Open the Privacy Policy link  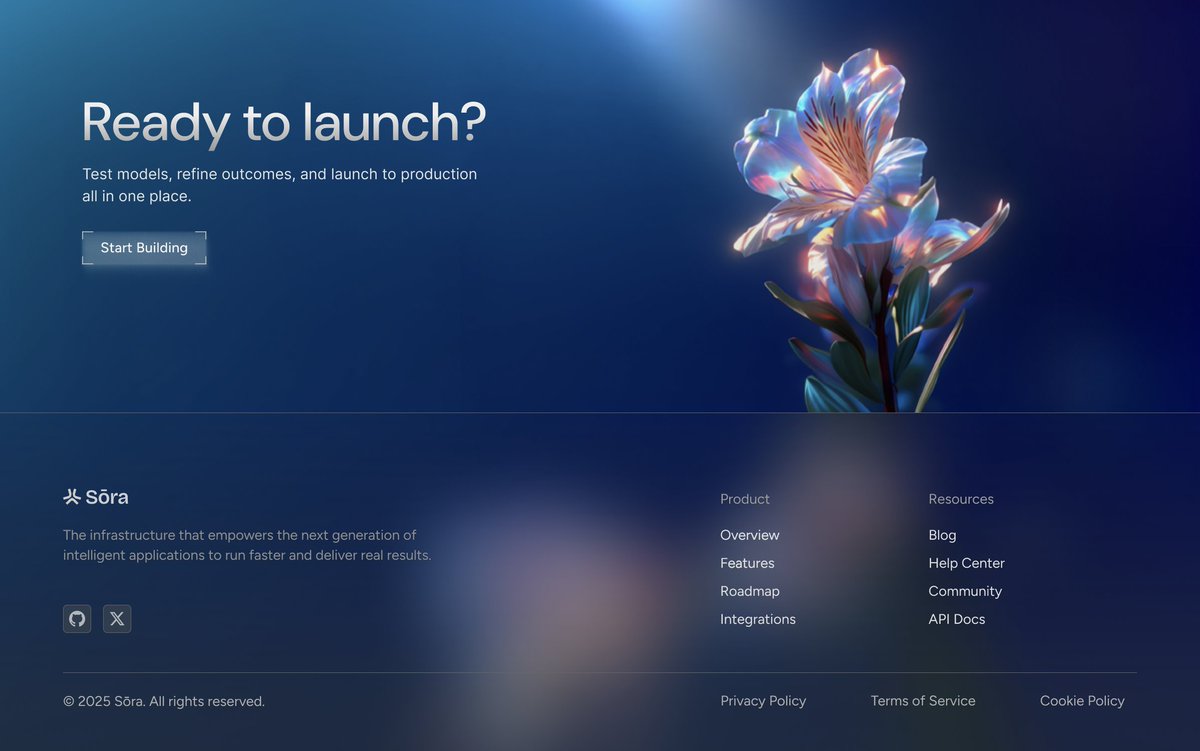[x=763, y=700]
